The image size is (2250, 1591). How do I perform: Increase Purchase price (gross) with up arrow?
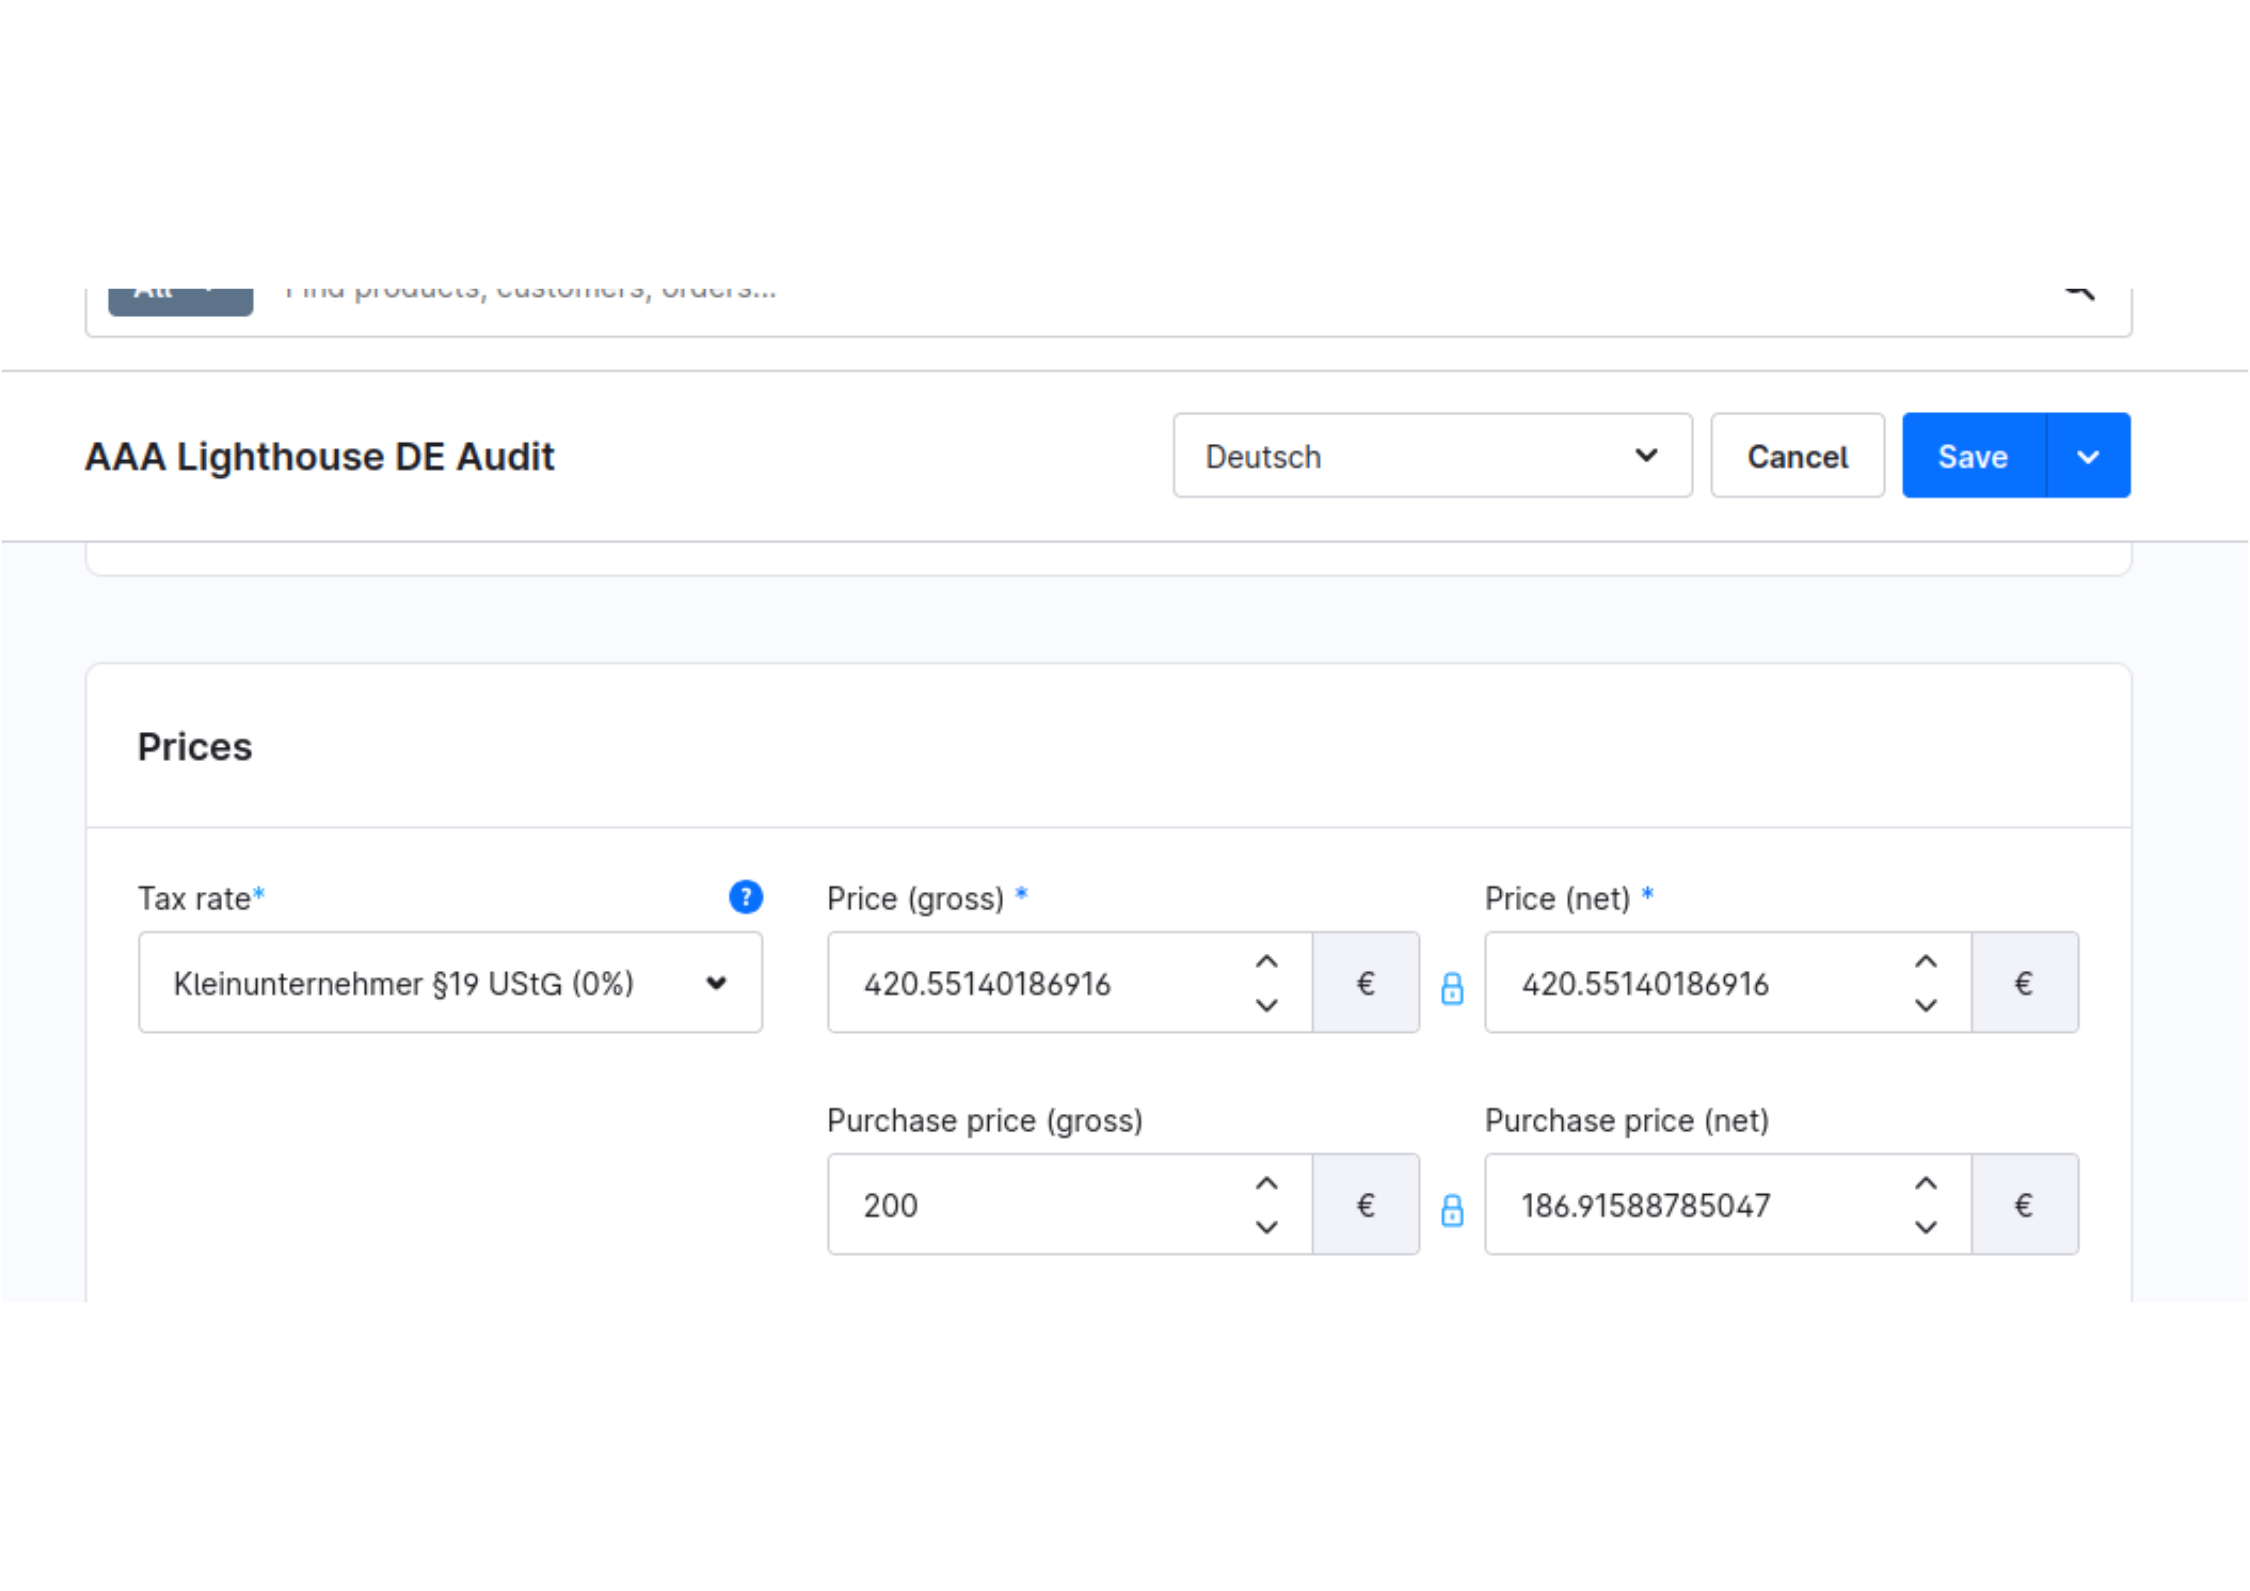pyautogui.click(x=1266, y=1183)
